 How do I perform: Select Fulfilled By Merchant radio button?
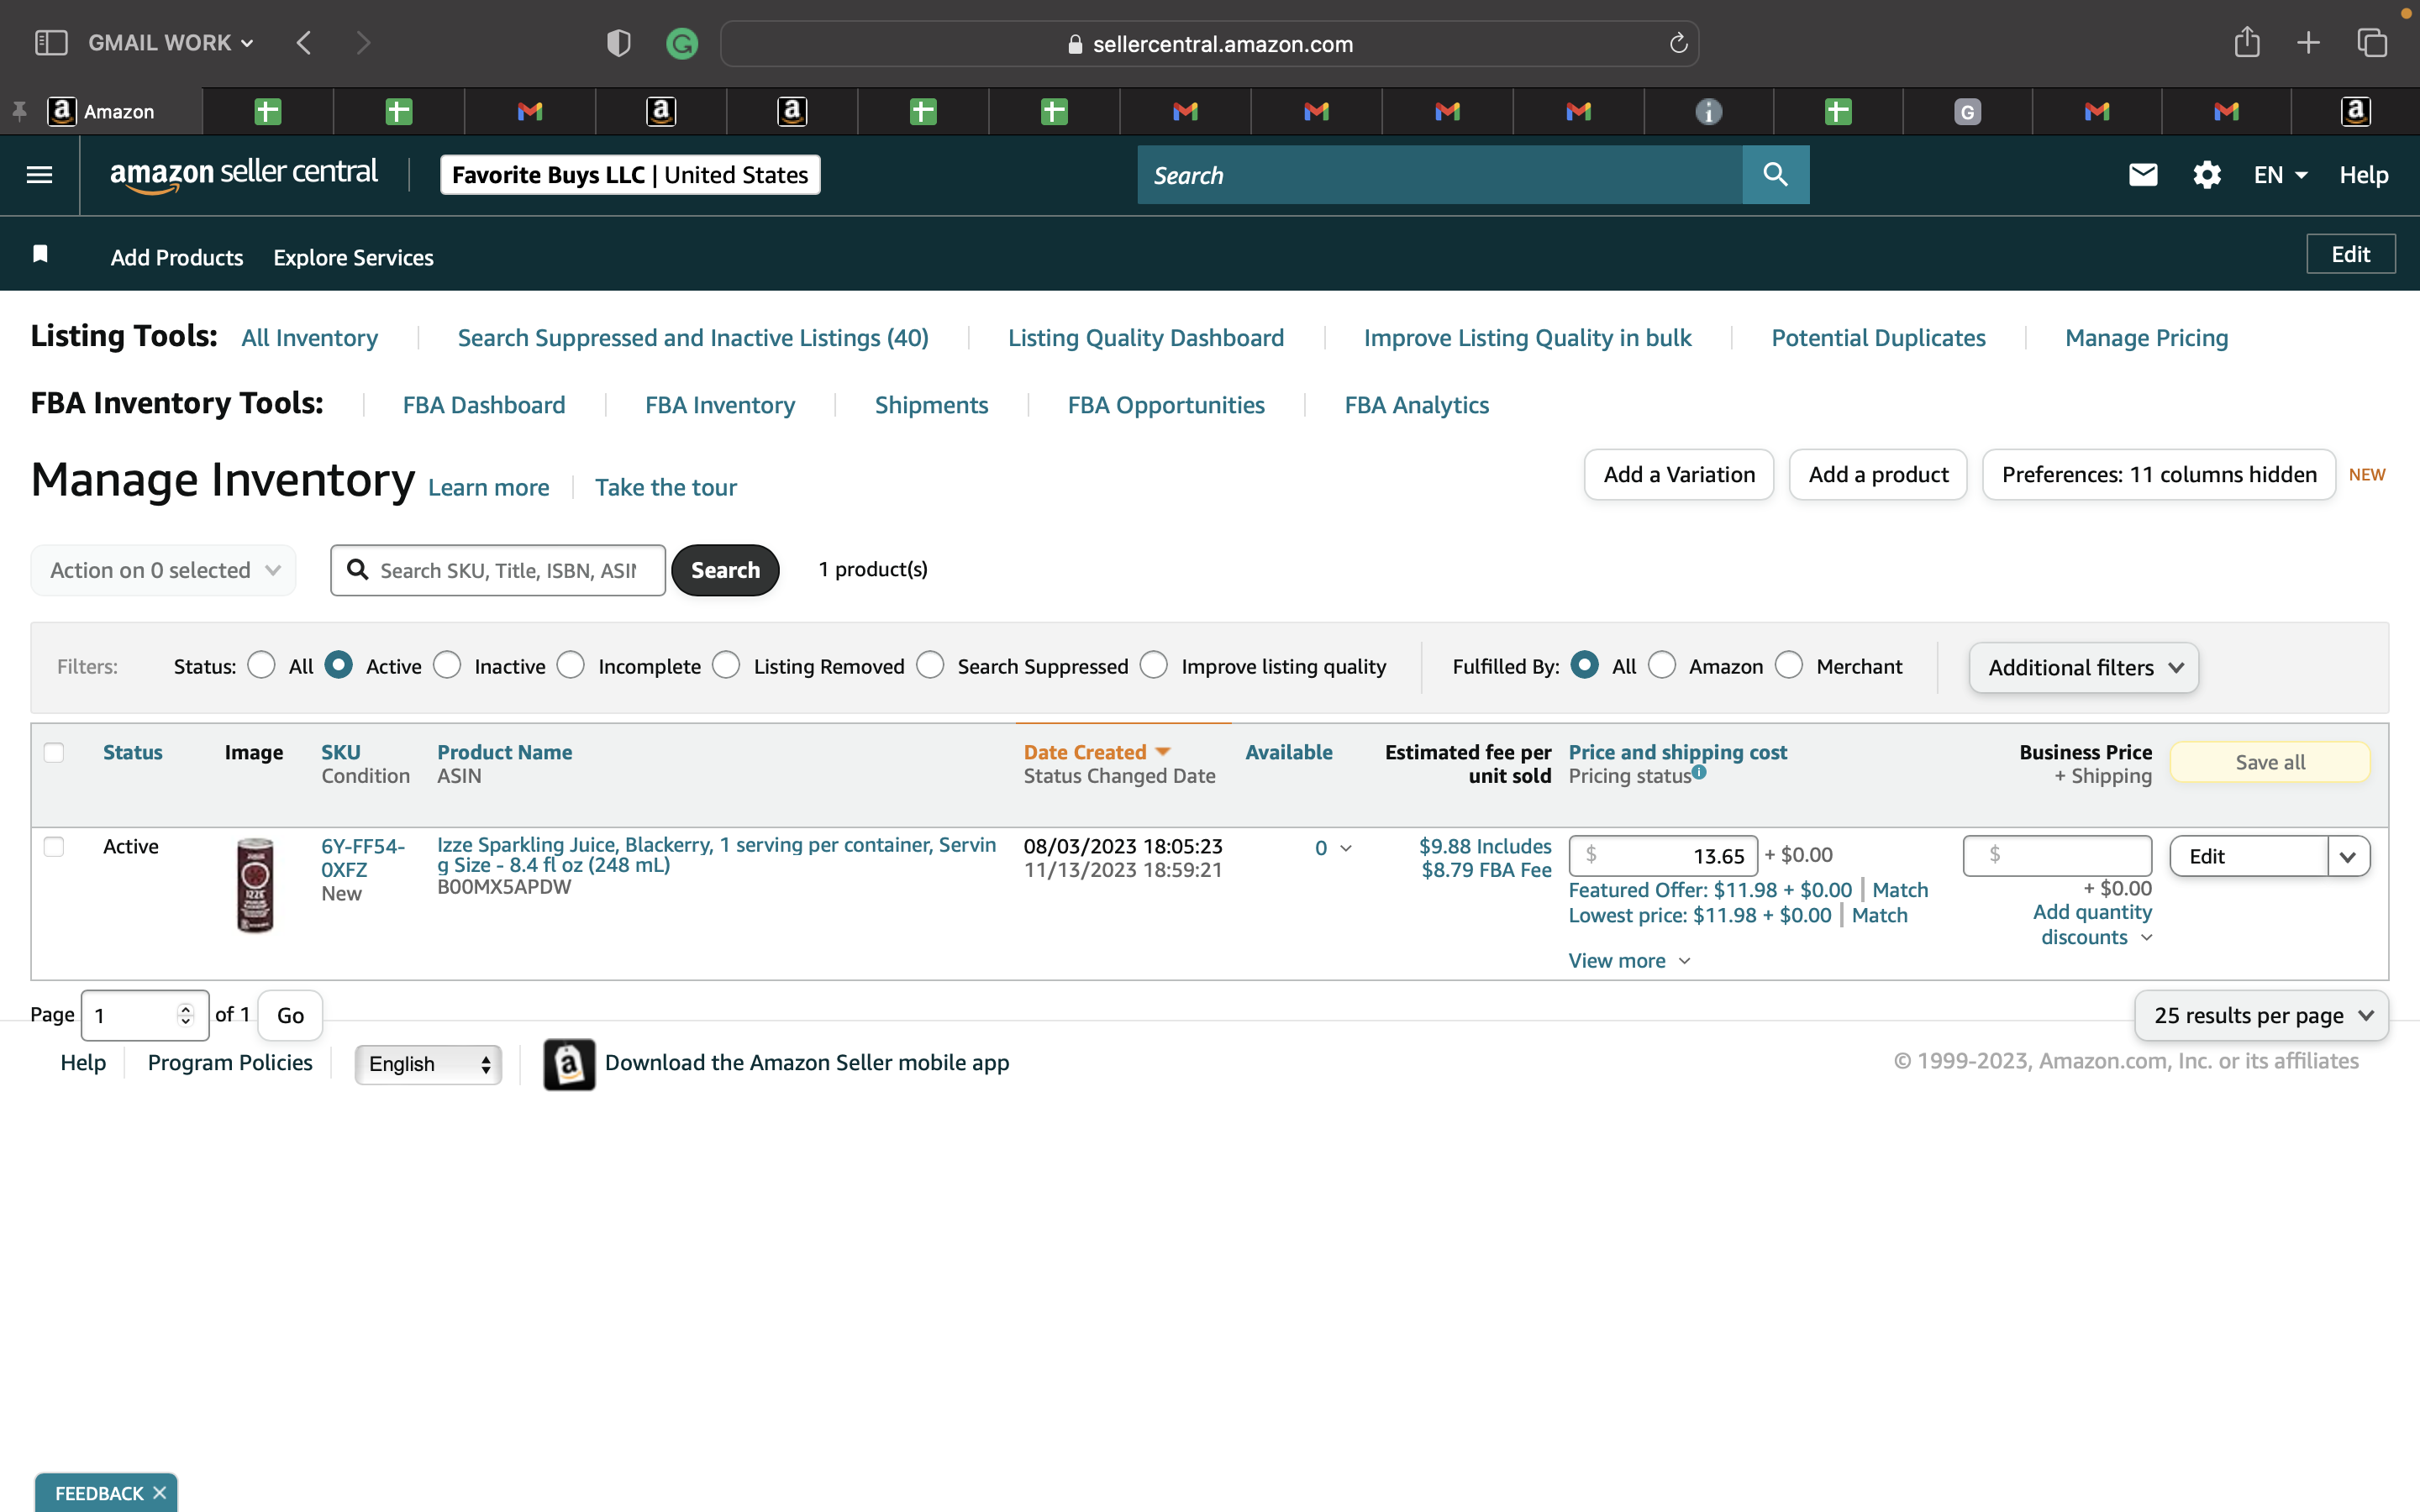click(1789, 665)
